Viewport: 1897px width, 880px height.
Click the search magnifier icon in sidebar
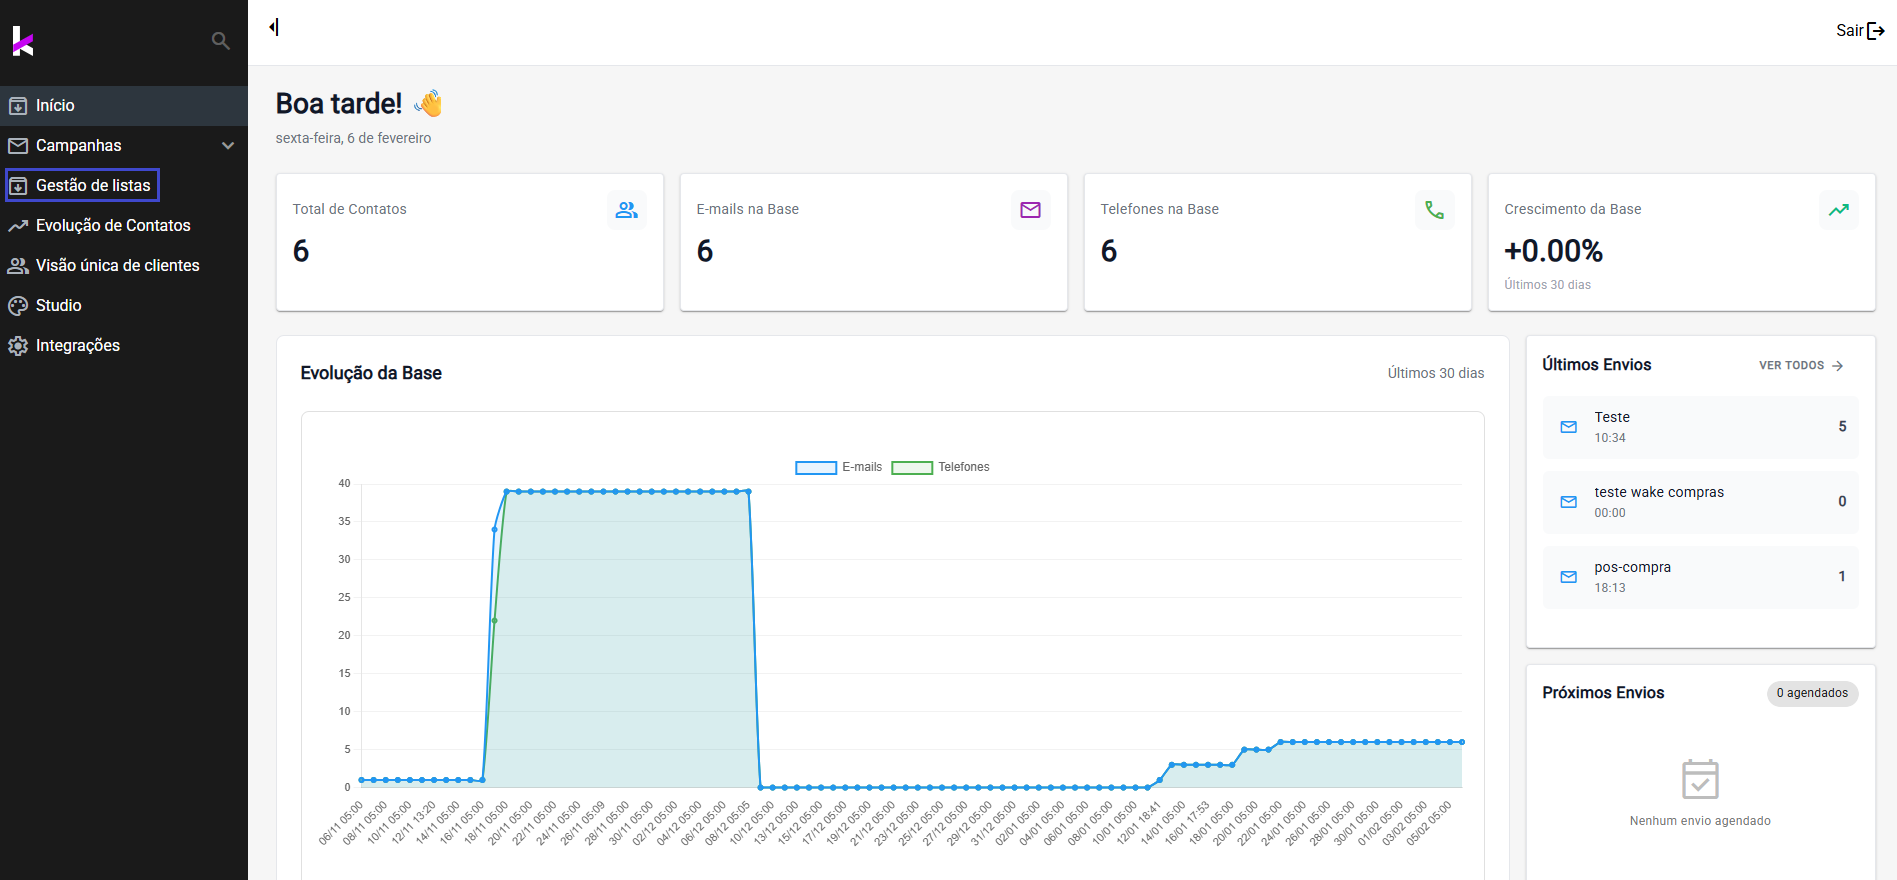[221, 41]
